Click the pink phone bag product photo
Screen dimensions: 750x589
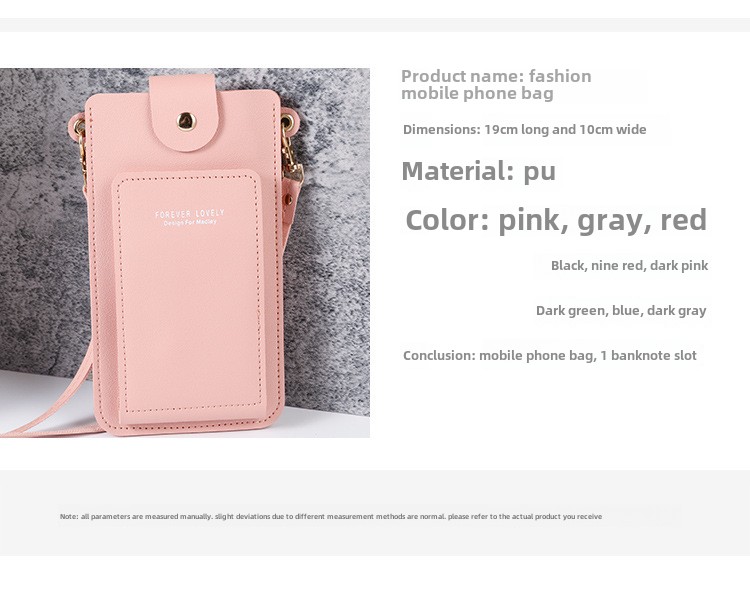pos(185,253)
